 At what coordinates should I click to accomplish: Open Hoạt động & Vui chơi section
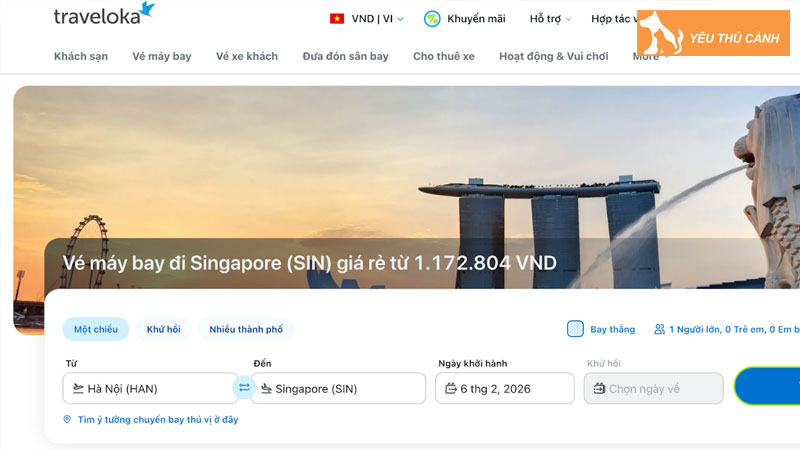click(554, 56)
